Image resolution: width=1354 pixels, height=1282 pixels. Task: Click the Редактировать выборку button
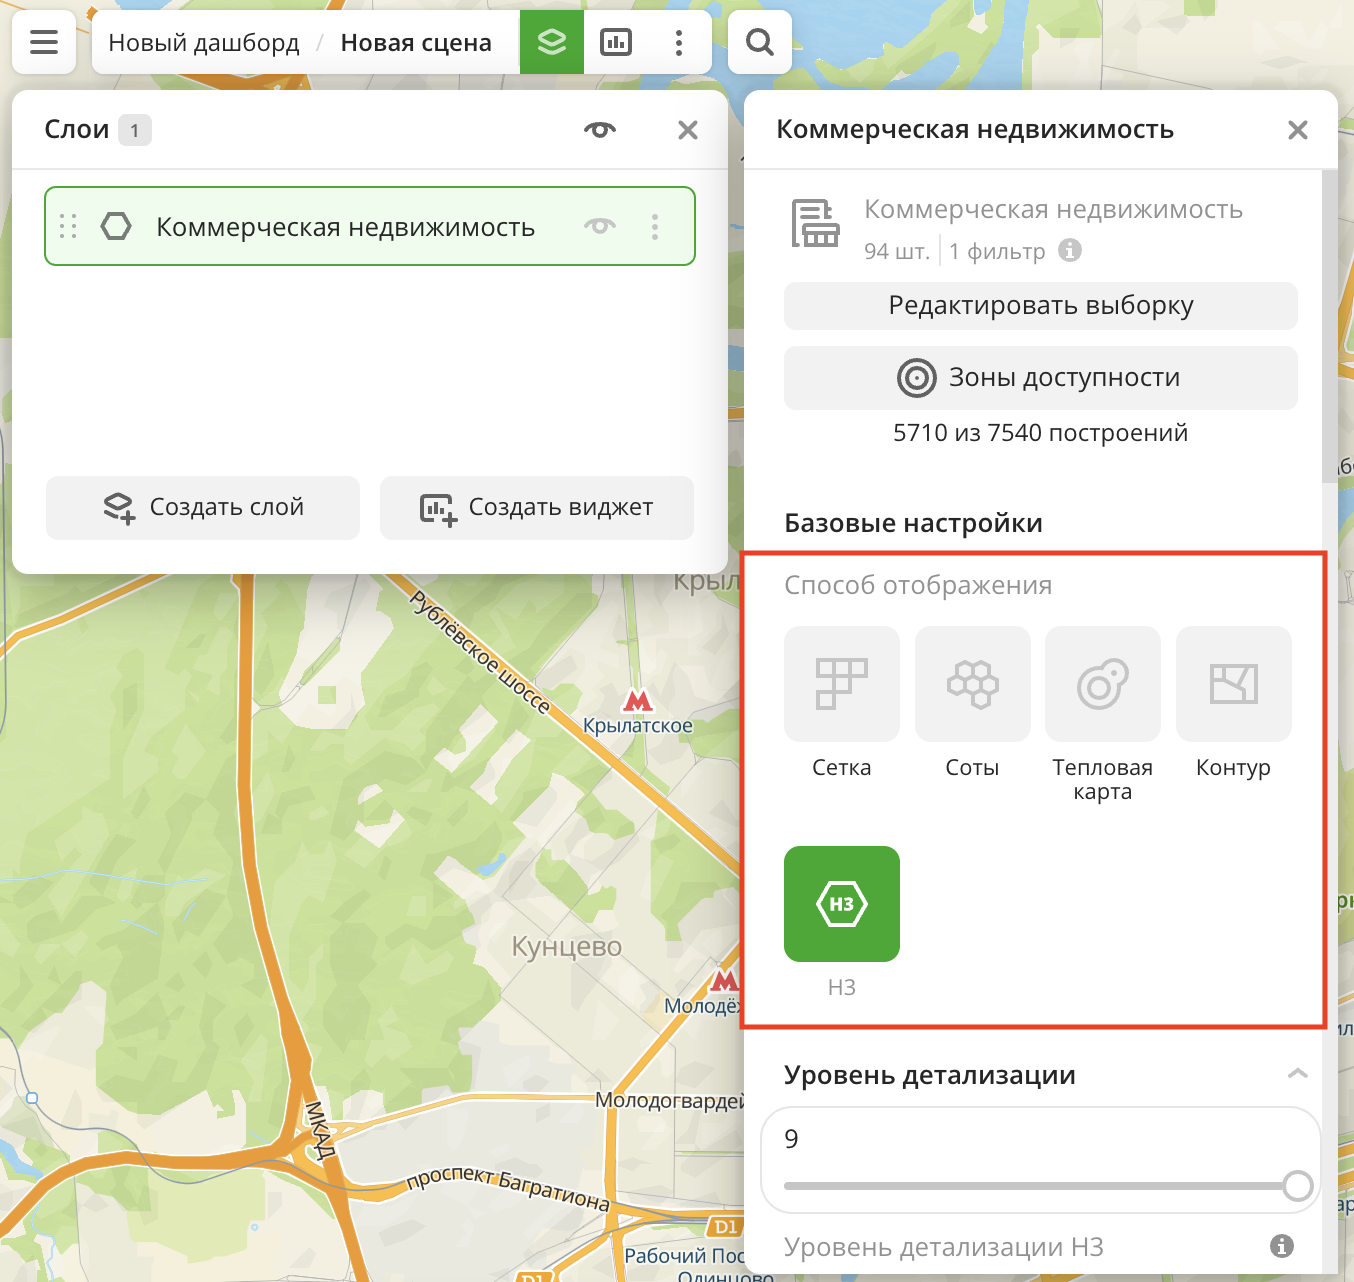click(x=1040, y=306)
